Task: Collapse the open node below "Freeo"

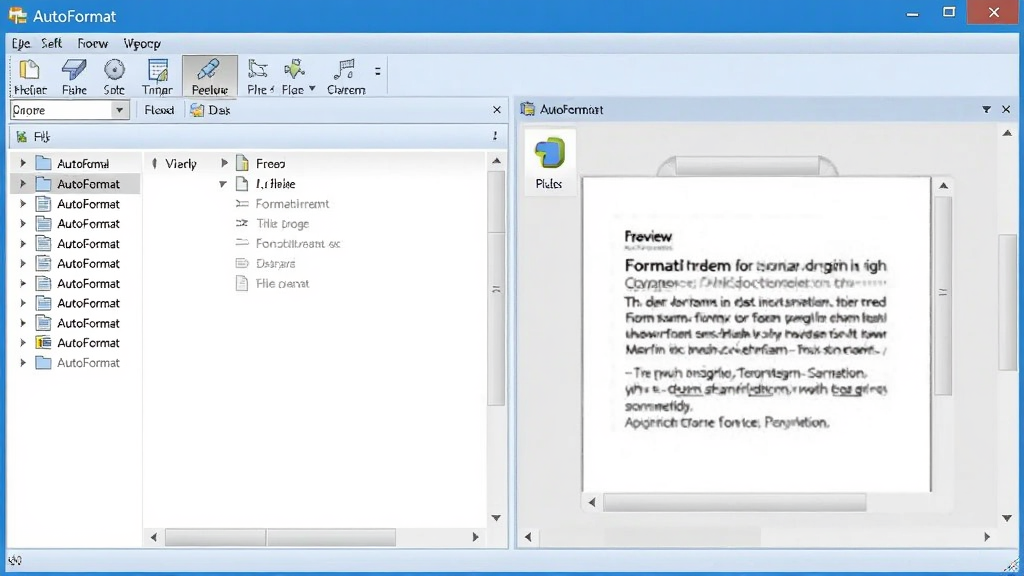Action: pyautogui.click(x=223, y=184)
